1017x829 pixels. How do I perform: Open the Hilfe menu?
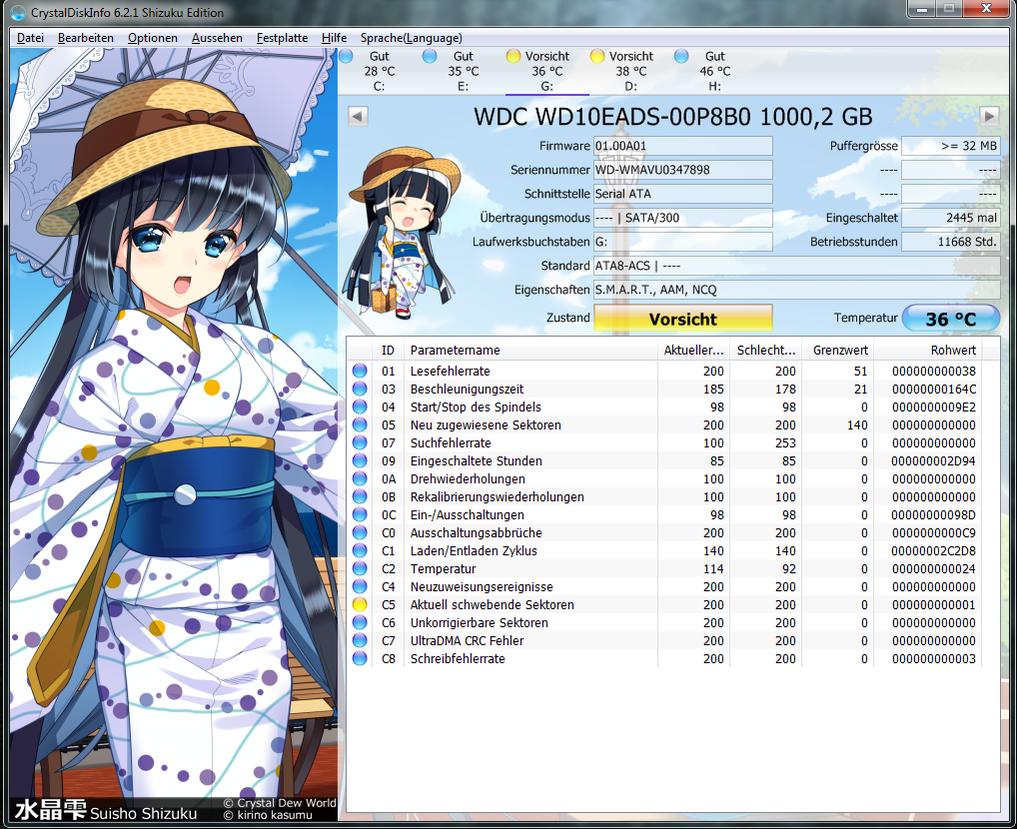coord(334,38)
